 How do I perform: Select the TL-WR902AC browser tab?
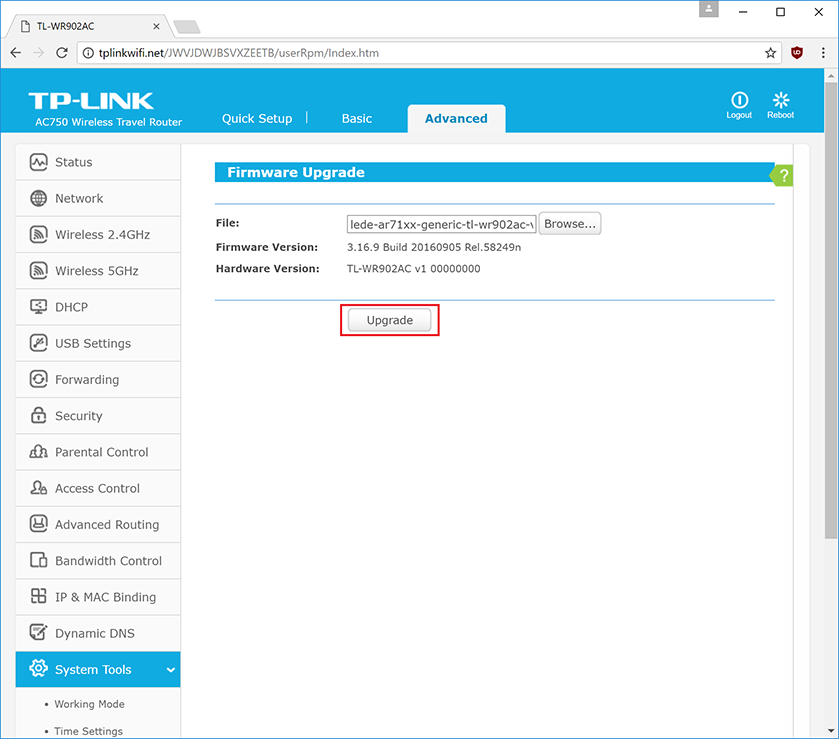tap(90, 26)
